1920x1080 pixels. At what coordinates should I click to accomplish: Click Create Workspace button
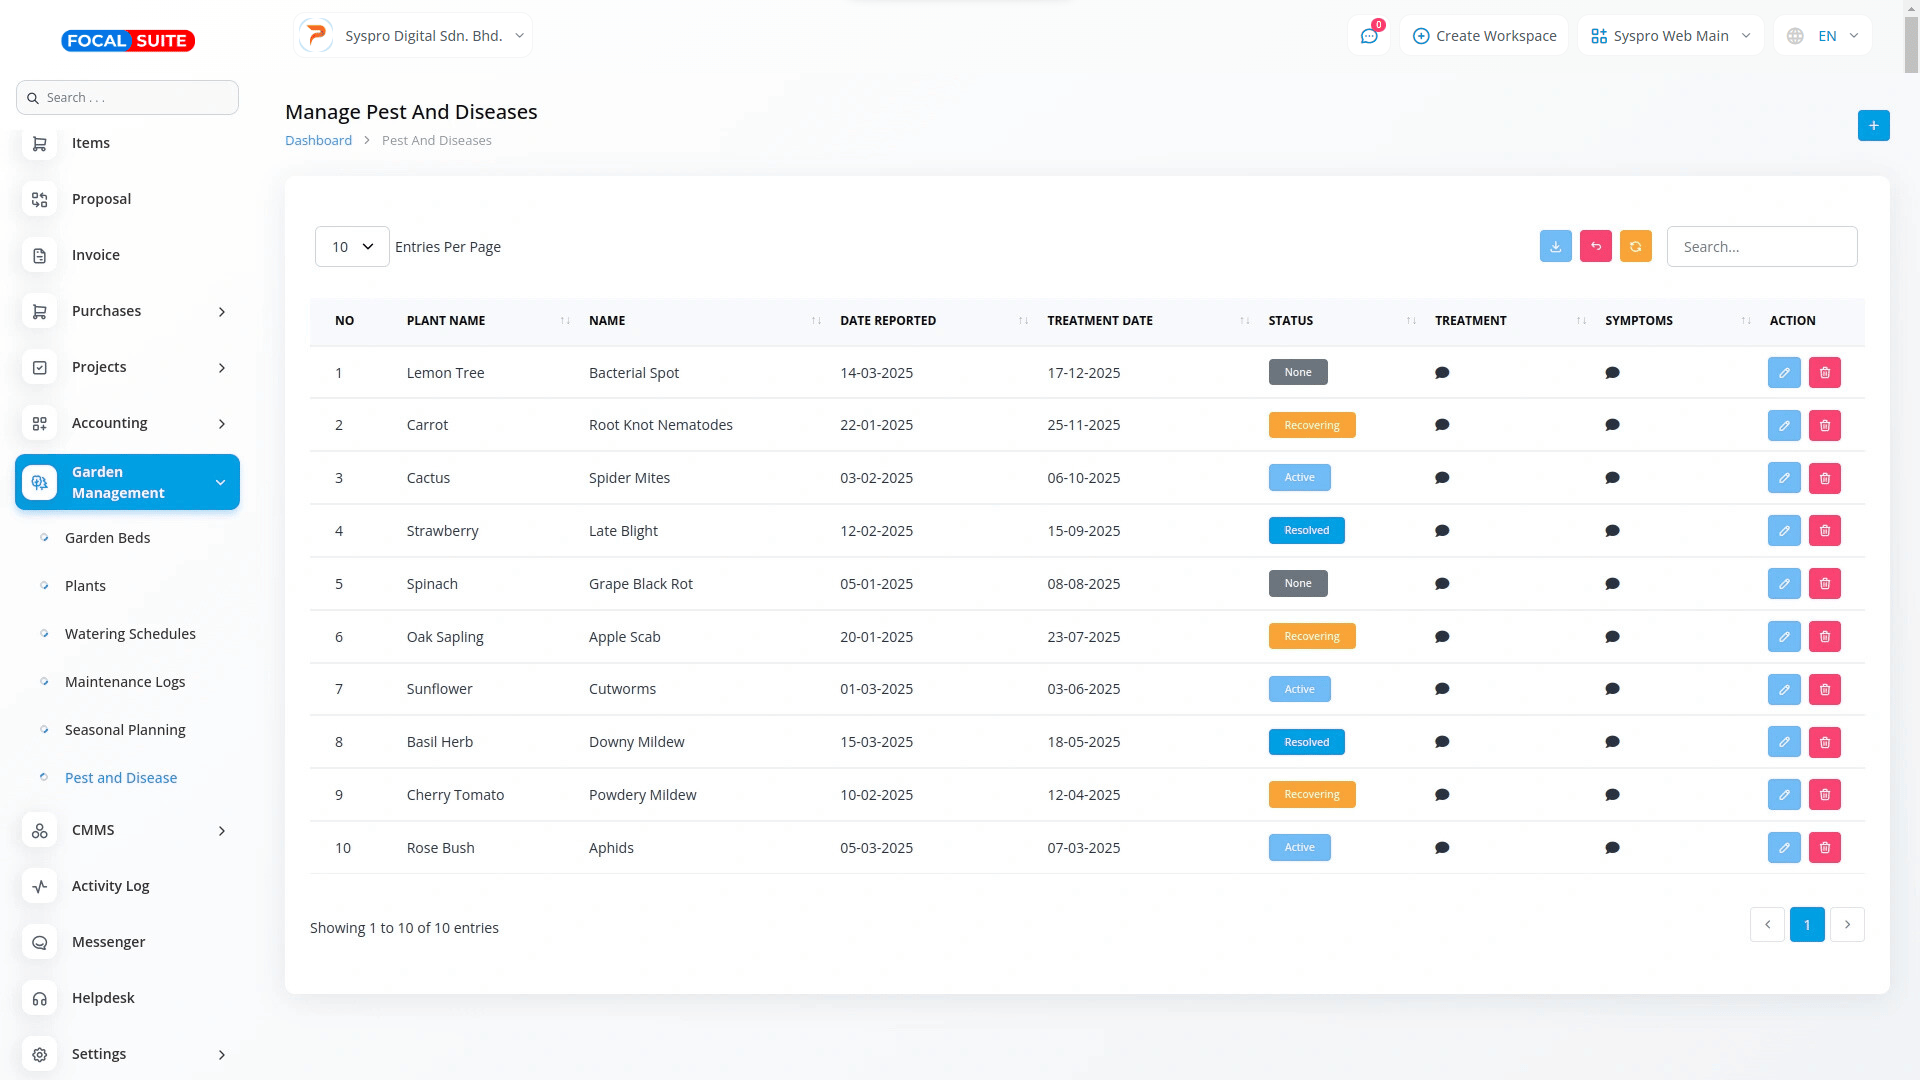(x=1484, y=36)
